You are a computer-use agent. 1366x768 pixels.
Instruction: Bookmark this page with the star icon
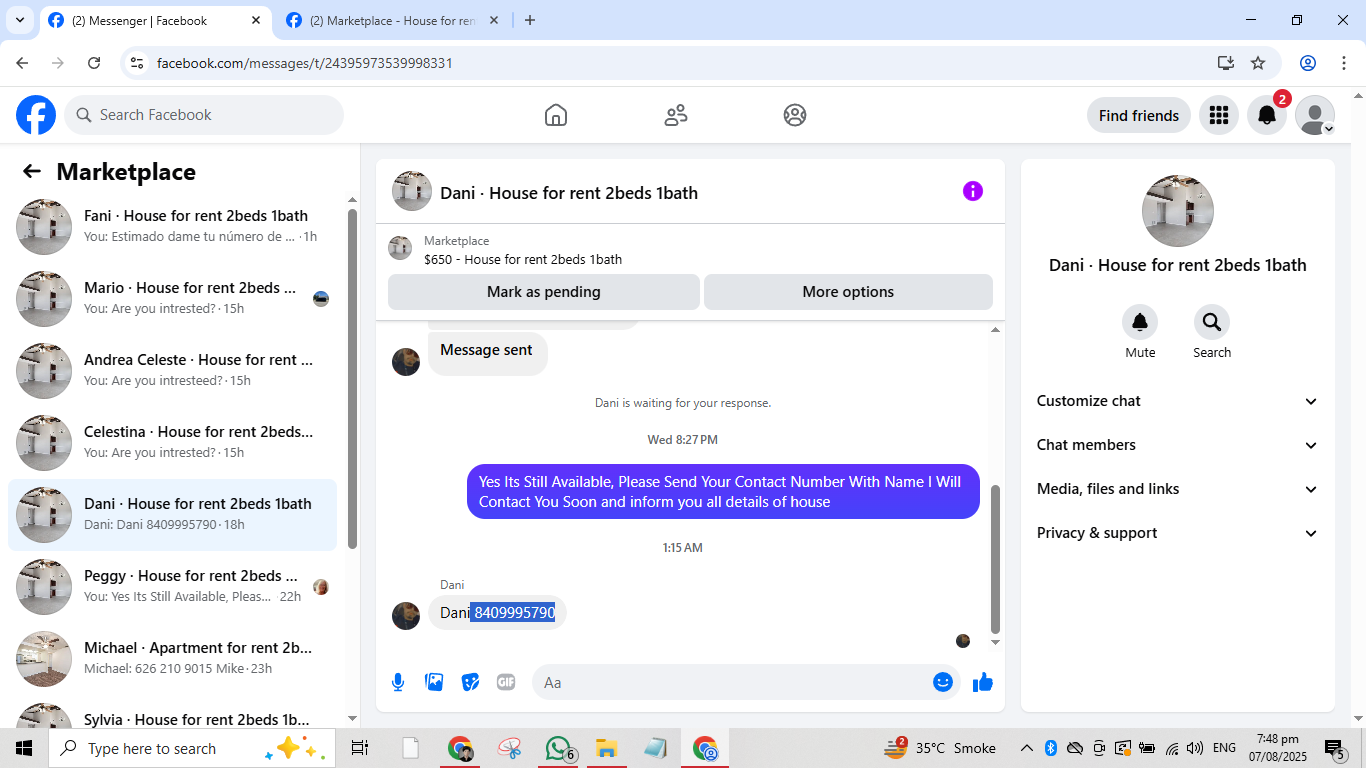1258,63
